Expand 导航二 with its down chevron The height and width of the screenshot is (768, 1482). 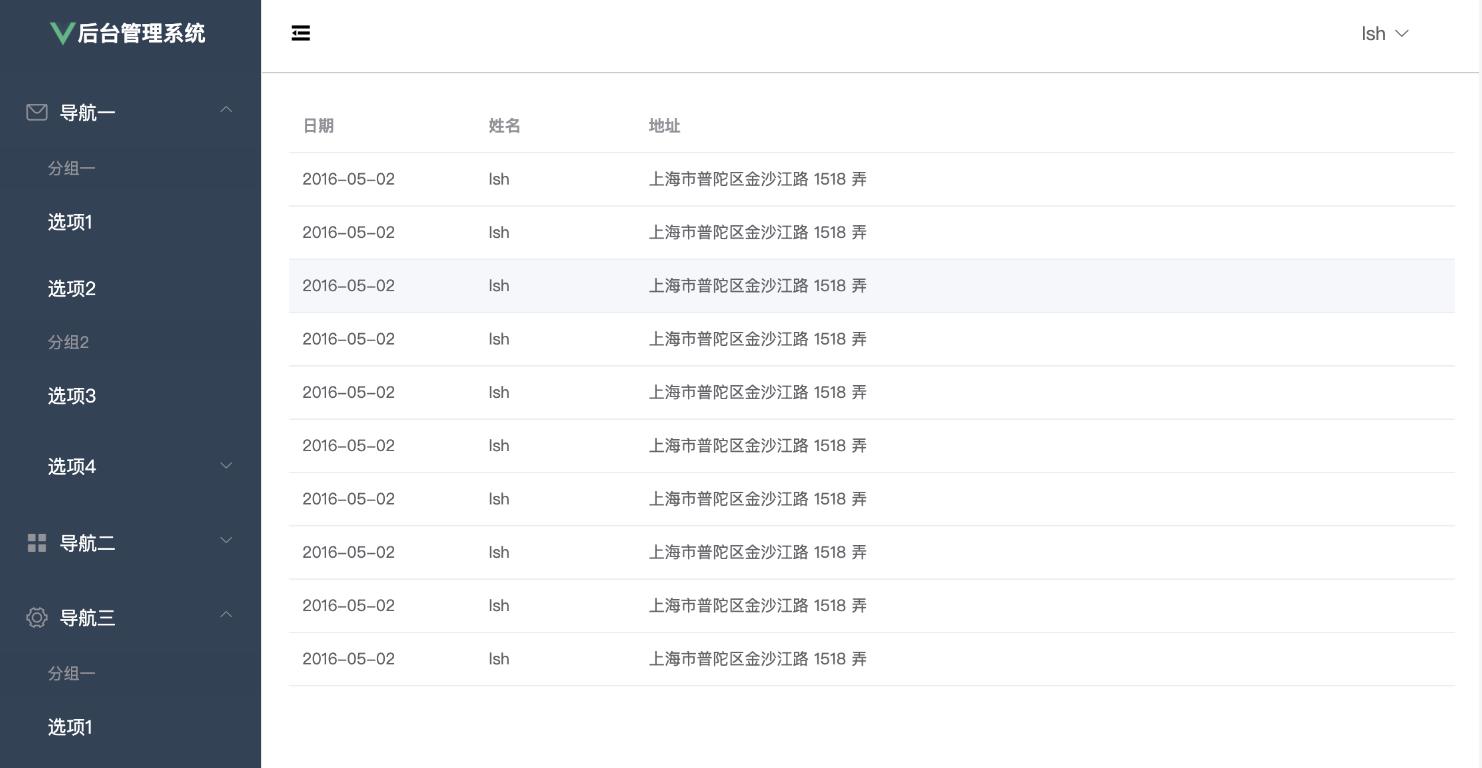(226, 541)
